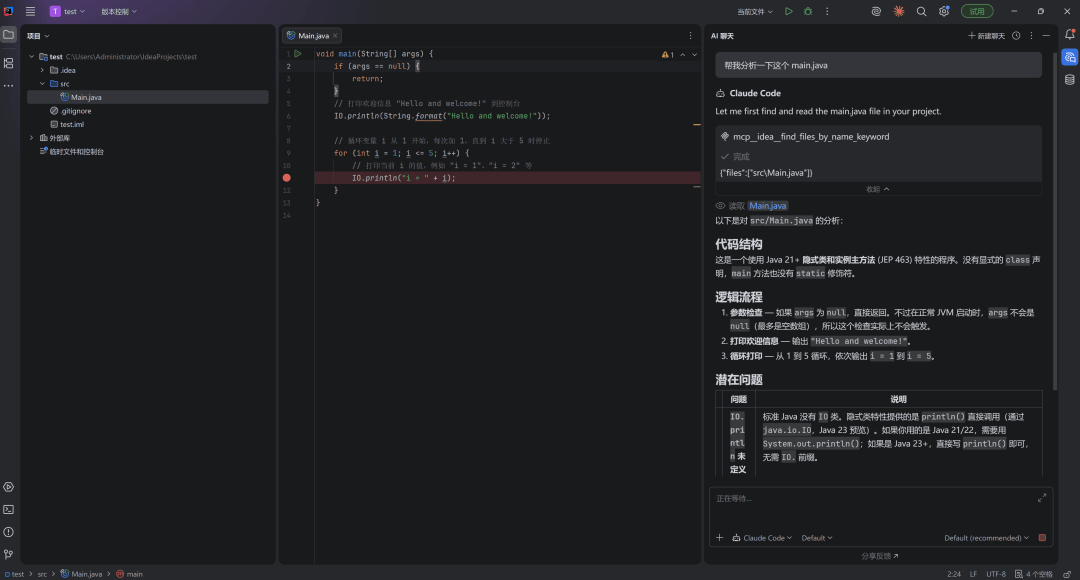Open AI chat panel options menu
This screenshot has height=580, width=1080.
click(x=1031, y=35)
